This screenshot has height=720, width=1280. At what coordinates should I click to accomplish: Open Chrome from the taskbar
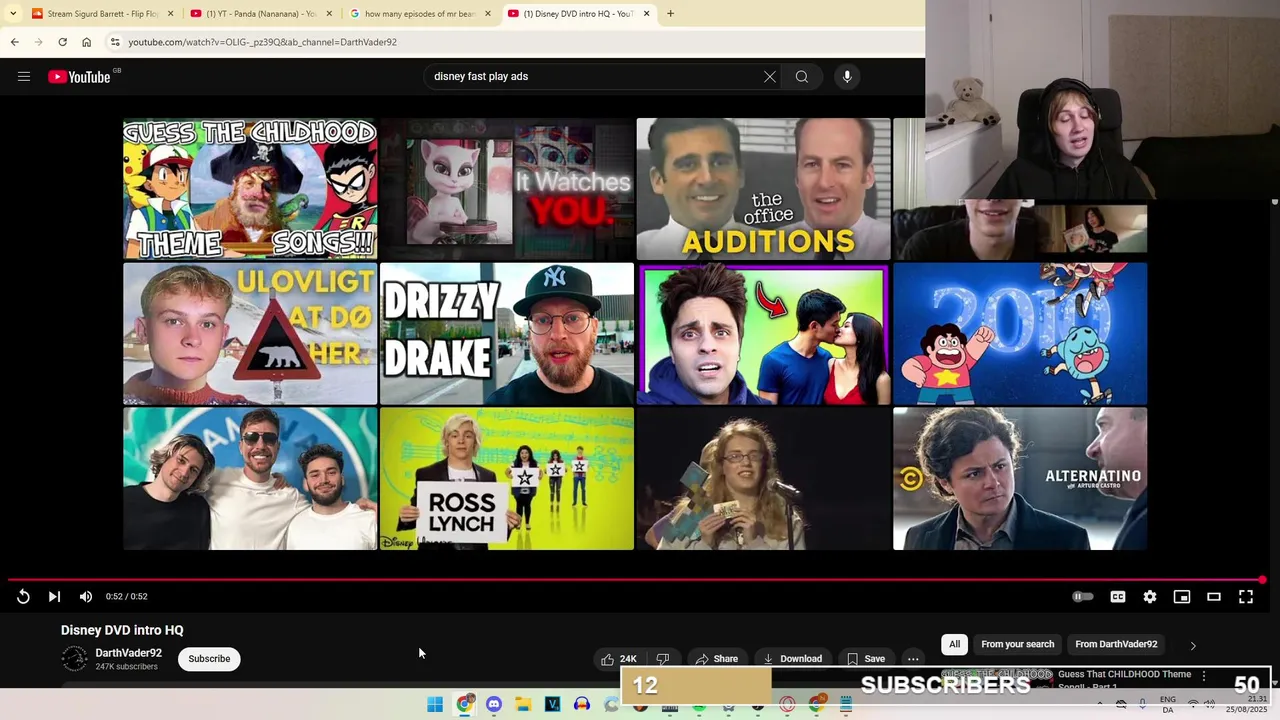pos(464,705)
